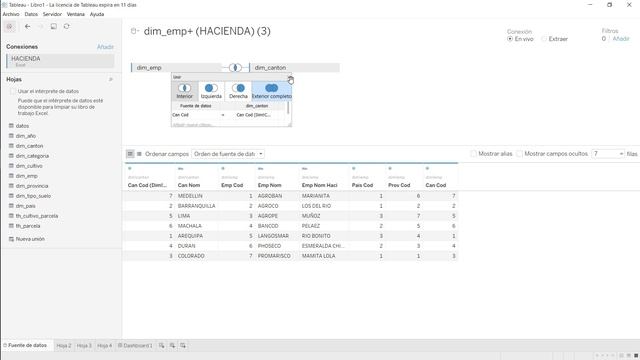Close the join dialog
640x360 pixels.
290,78
